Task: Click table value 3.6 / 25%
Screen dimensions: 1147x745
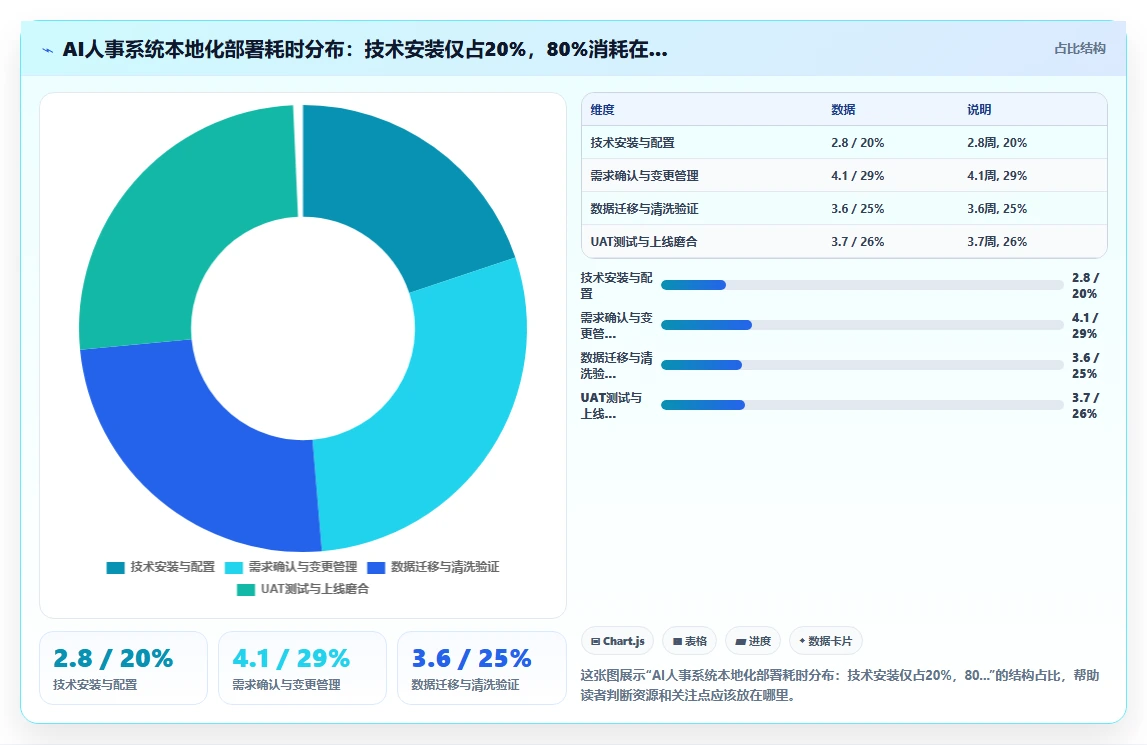Action: (857, 209)
